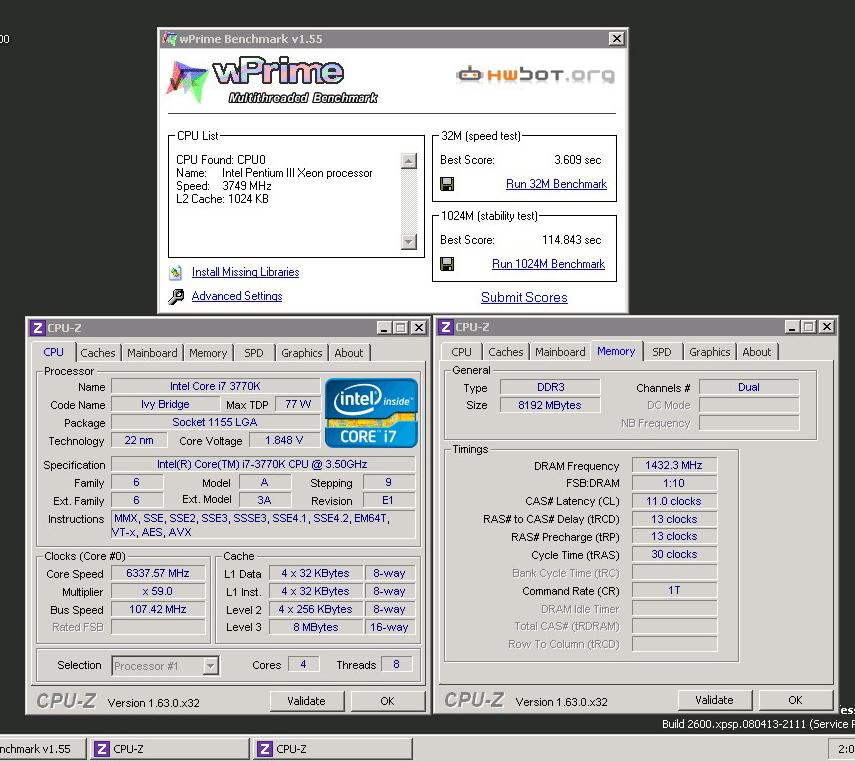Viewport: 855px width, 762px height.
Task: Click Validate in right CPU-Z window
Action: (x=714, y=700)
